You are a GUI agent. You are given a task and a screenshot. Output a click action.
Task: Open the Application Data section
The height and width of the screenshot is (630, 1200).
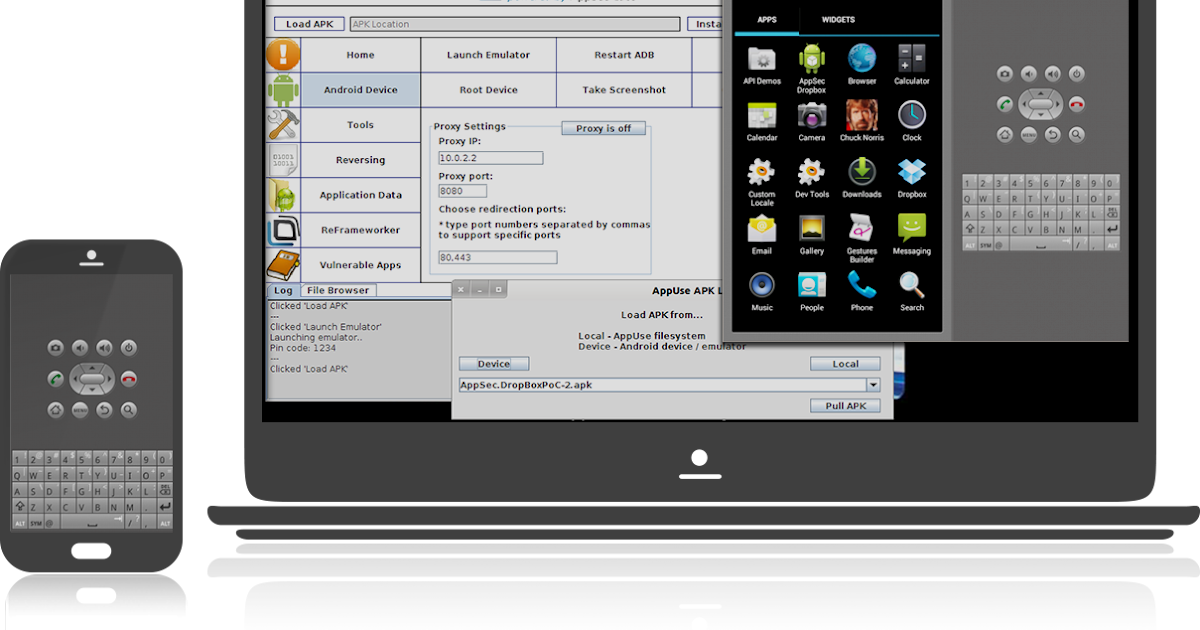[360, 195]
